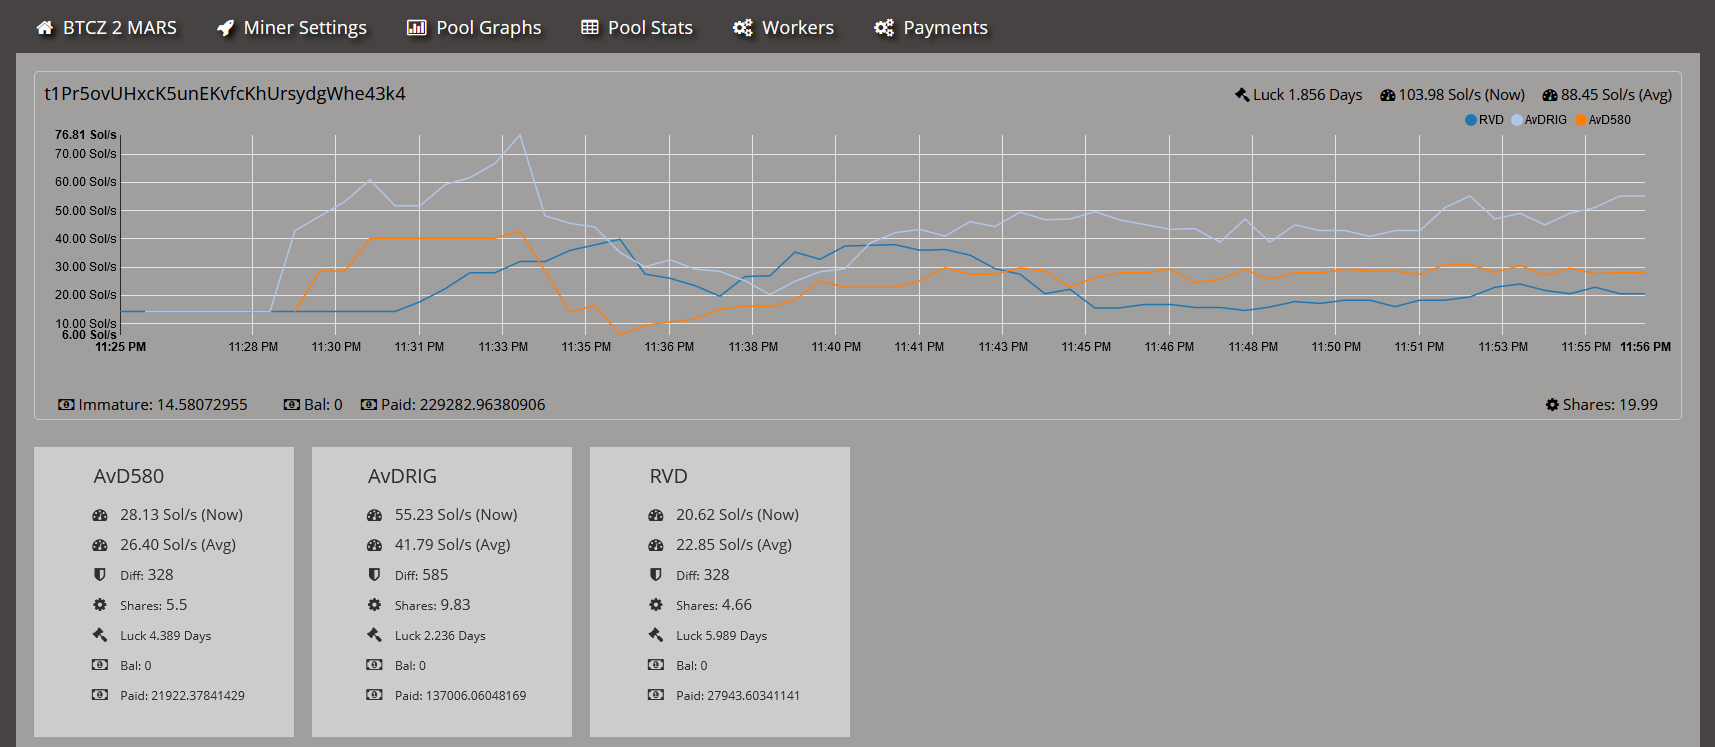Screen dimensions: 1715x747
Task: Click the BTCZ 2 MARS home link
Action: pos(119,28)
